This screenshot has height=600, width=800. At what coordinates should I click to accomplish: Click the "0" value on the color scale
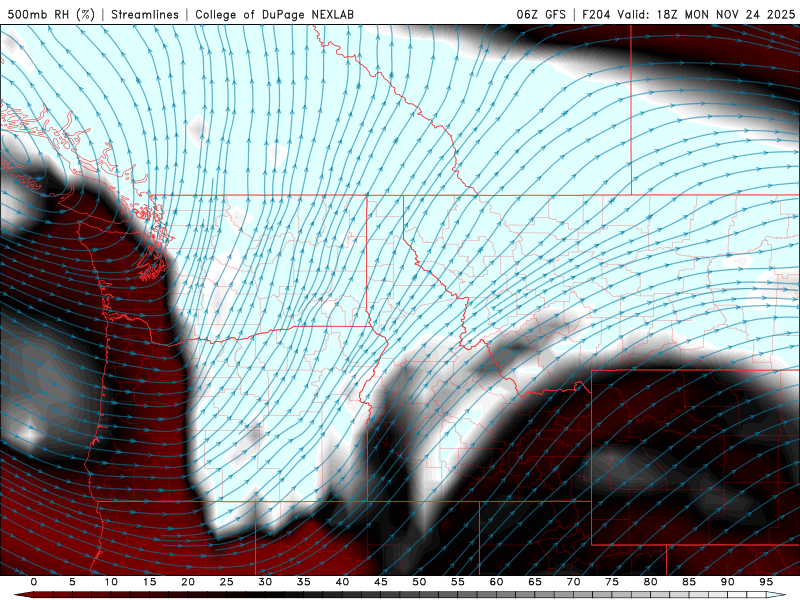pyautogui.click(x=34, y=582)
